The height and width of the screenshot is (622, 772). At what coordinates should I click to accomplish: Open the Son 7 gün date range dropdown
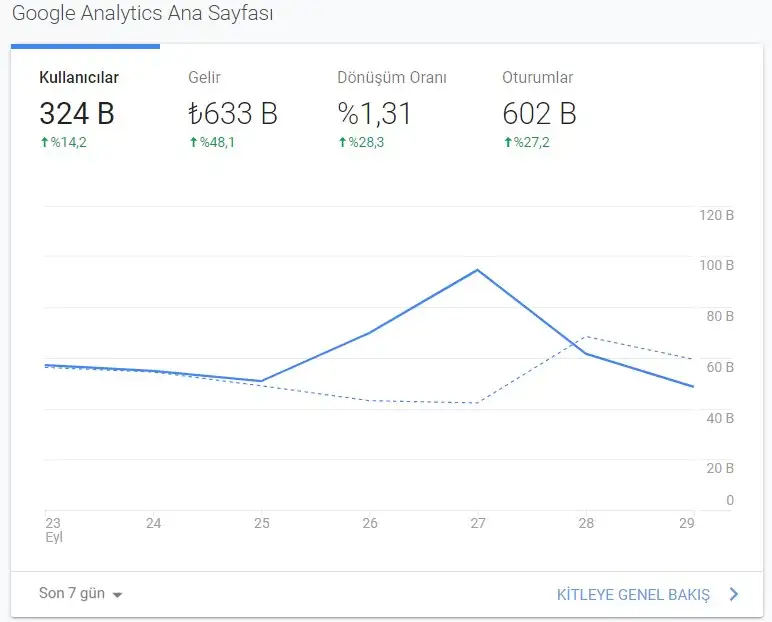80,593
